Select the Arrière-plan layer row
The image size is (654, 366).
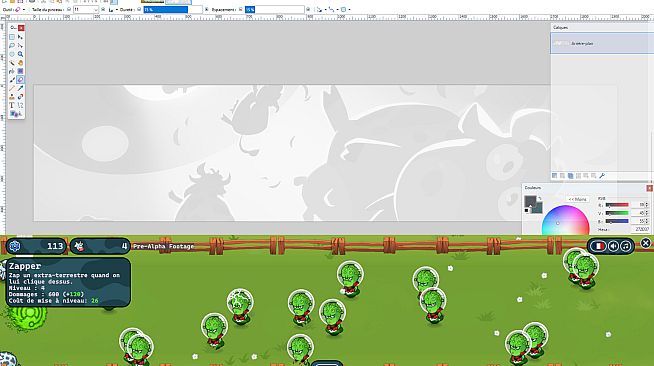tap(602, 43)
